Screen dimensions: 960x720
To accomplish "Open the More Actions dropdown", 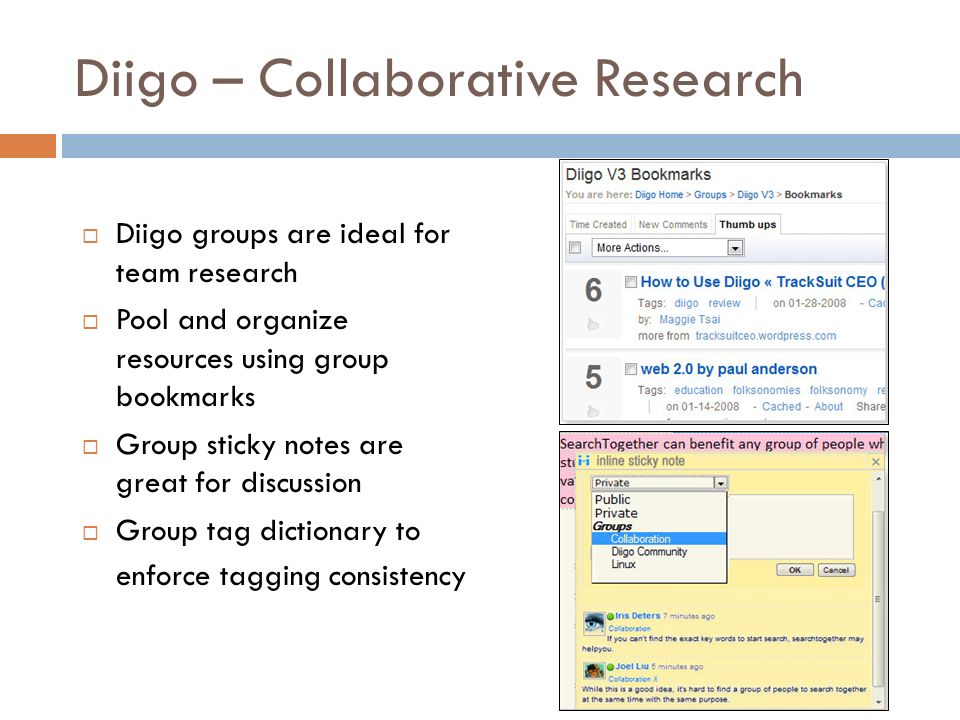I will (667, 247).
